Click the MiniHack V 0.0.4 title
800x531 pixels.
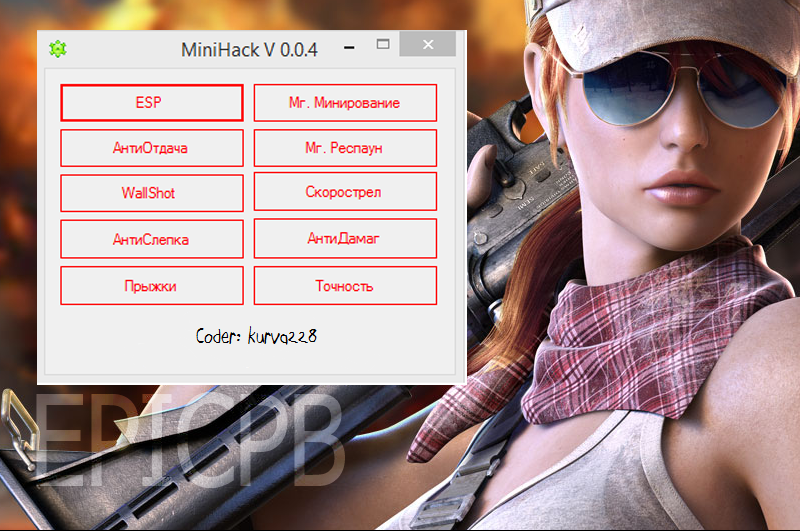pos(249,49)
